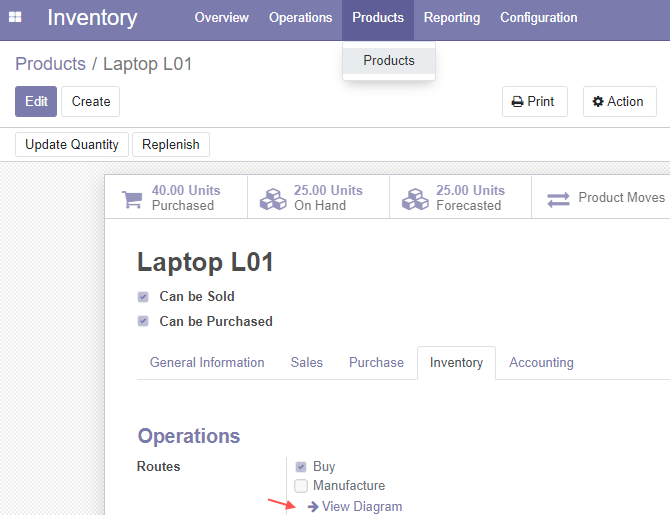Click the Update Quantity button

[x=72, y=144]
